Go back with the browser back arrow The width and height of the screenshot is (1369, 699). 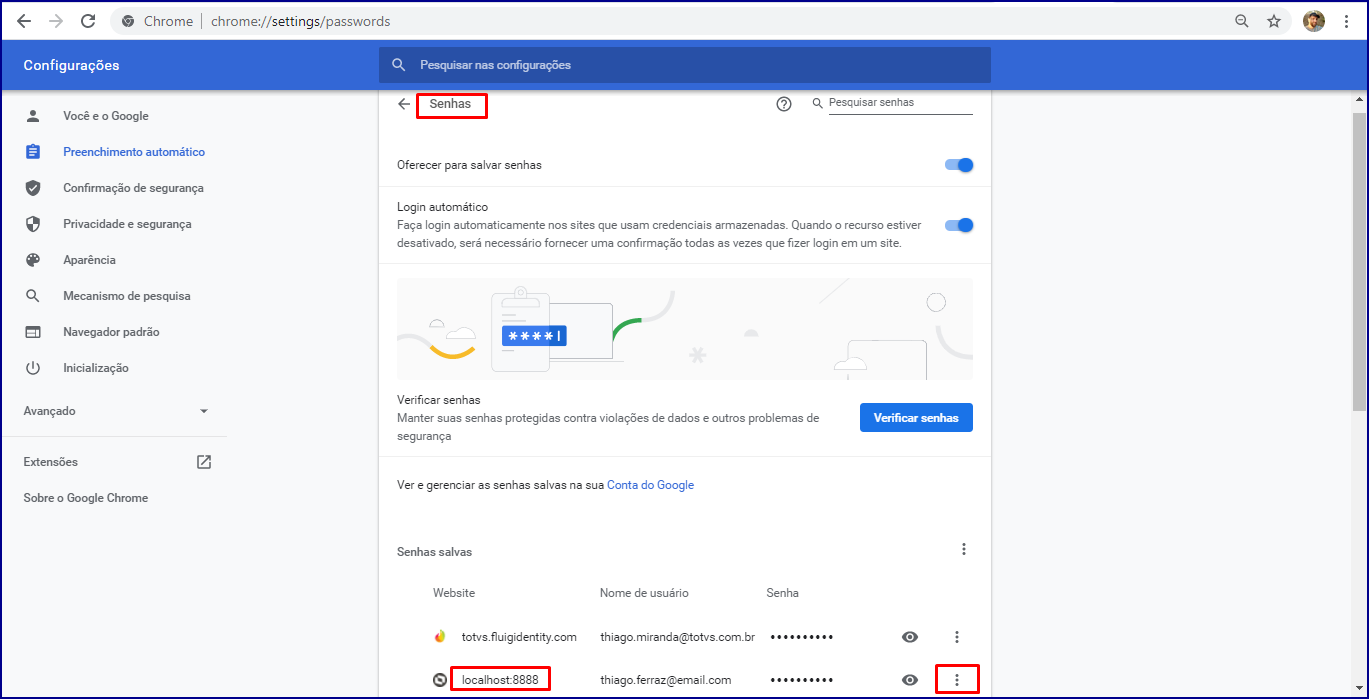[24, 21]
